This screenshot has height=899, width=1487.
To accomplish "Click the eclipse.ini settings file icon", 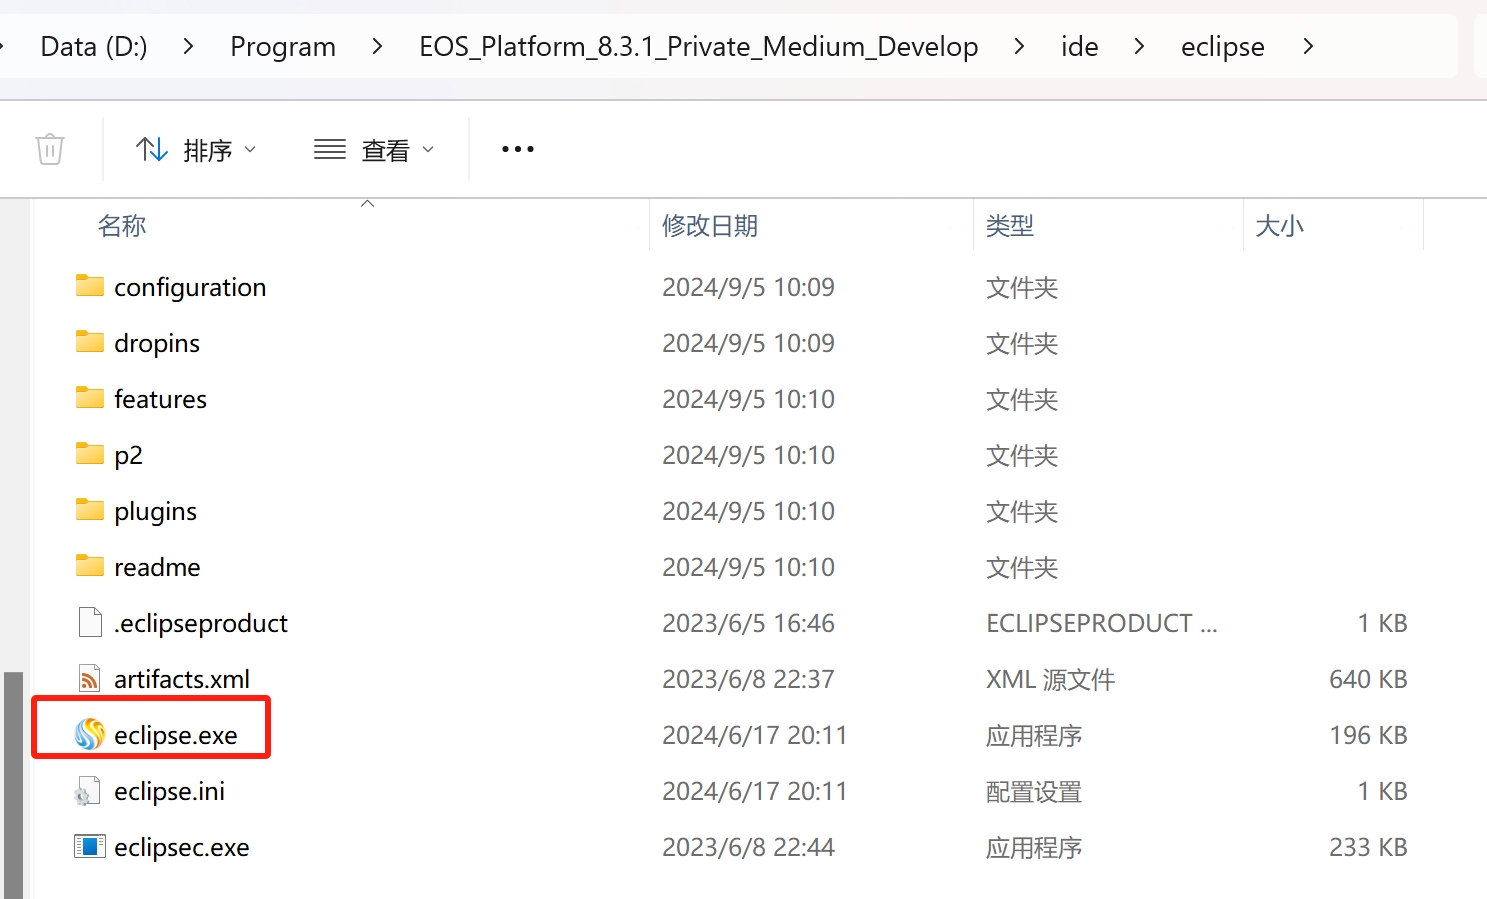I will [x=88, y=792].
